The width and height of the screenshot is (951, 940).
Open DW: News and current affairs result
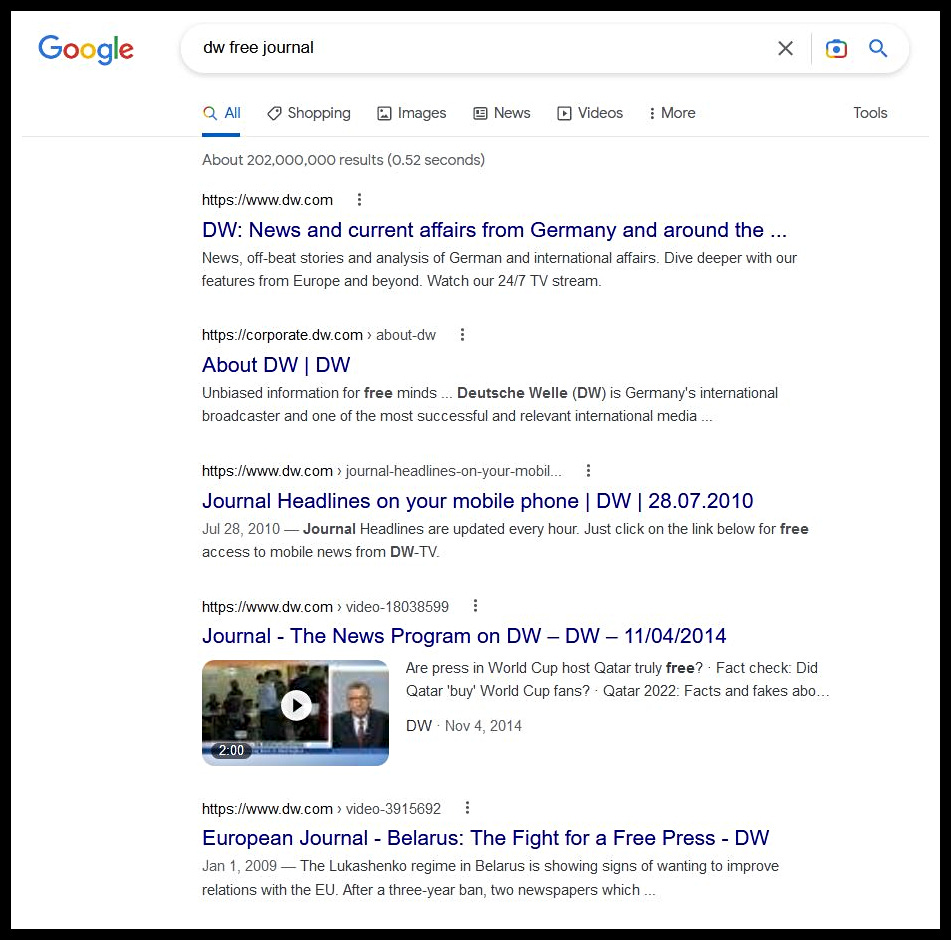(494, 230)
